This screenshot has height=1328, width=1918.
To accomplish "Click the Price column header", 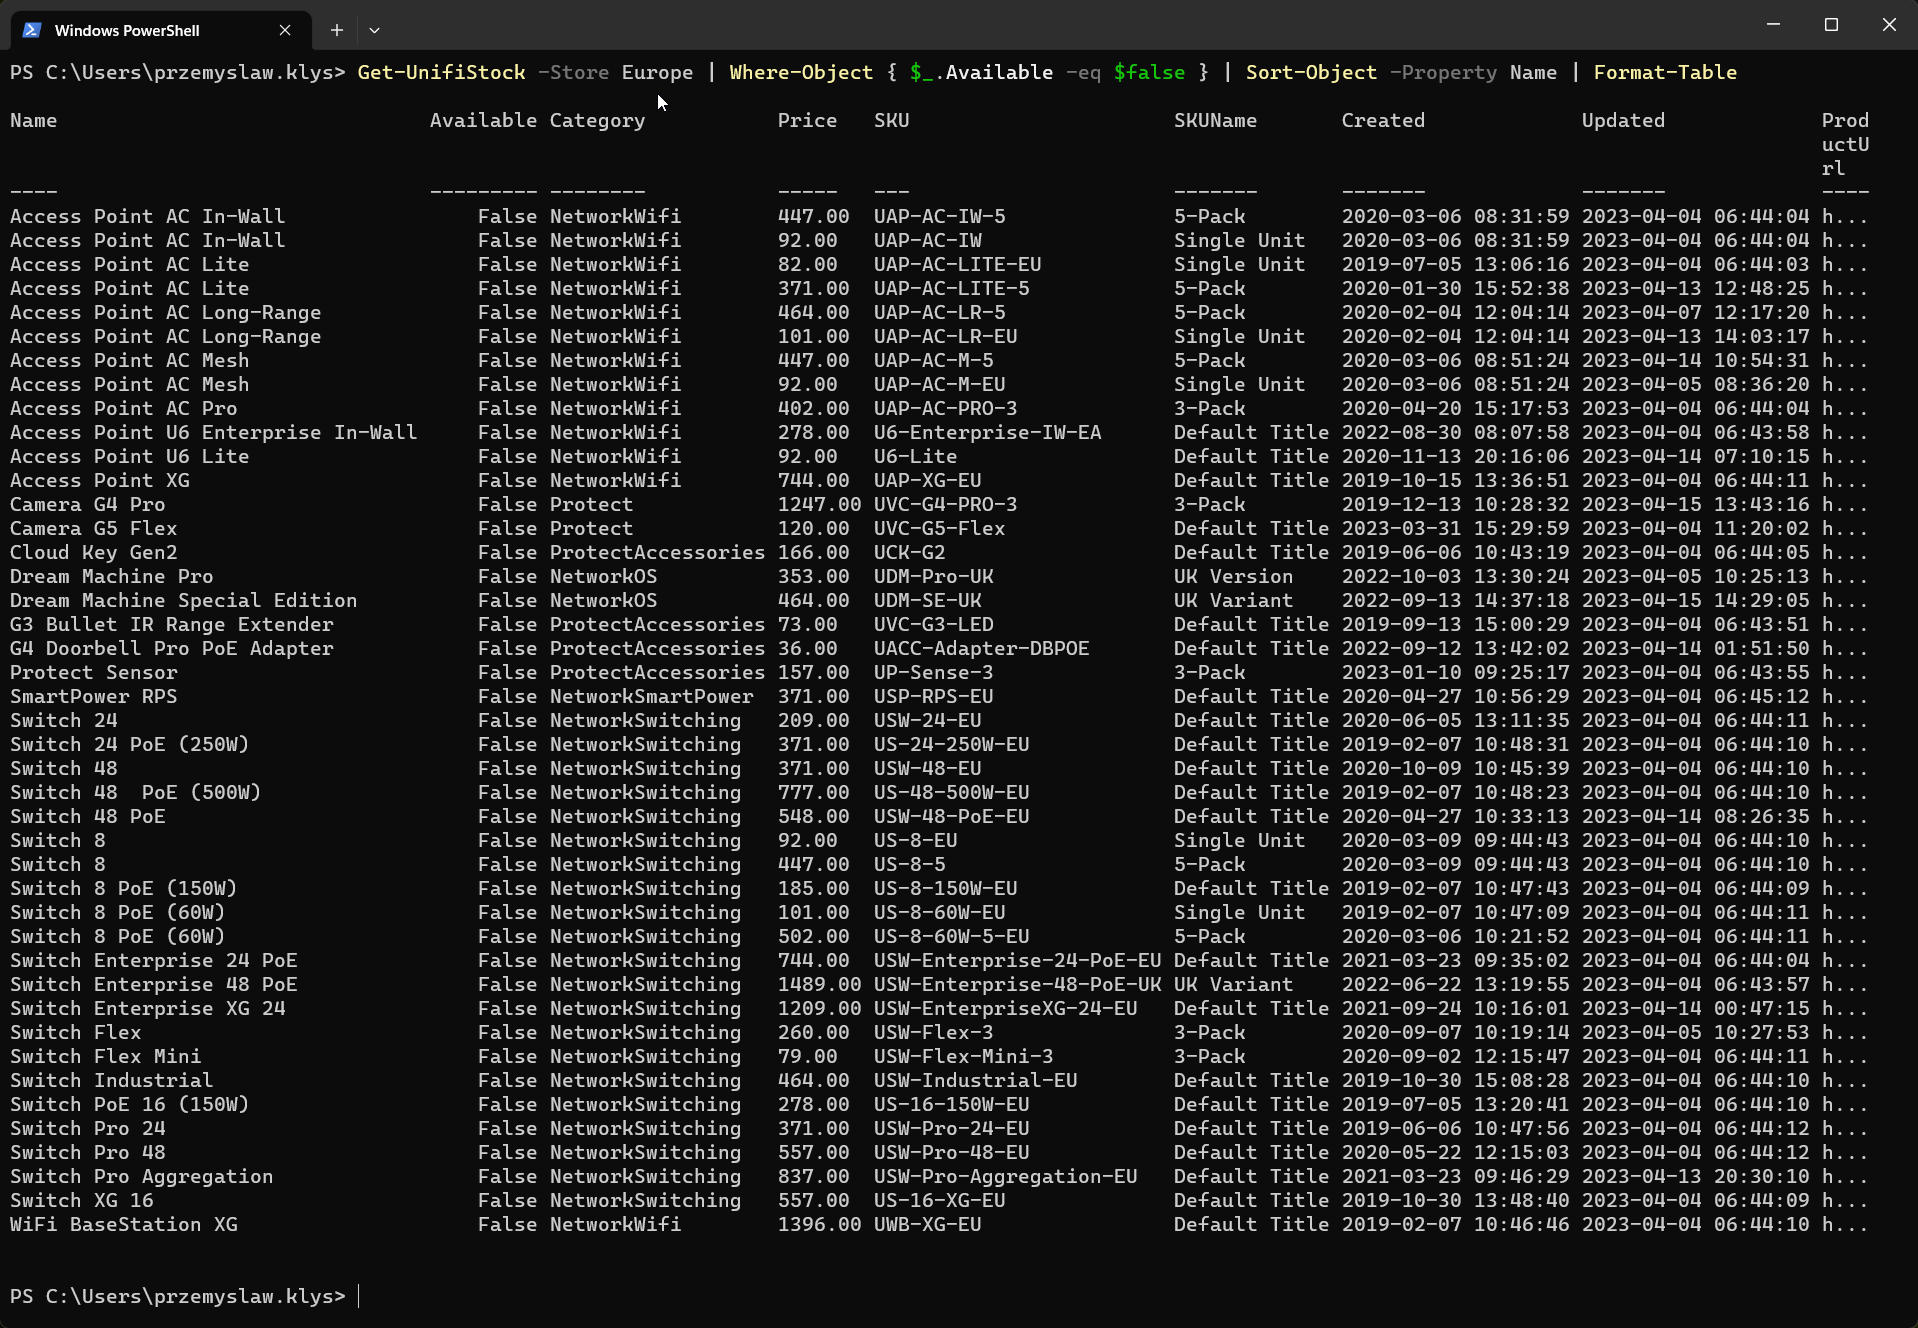I will 807,120.
